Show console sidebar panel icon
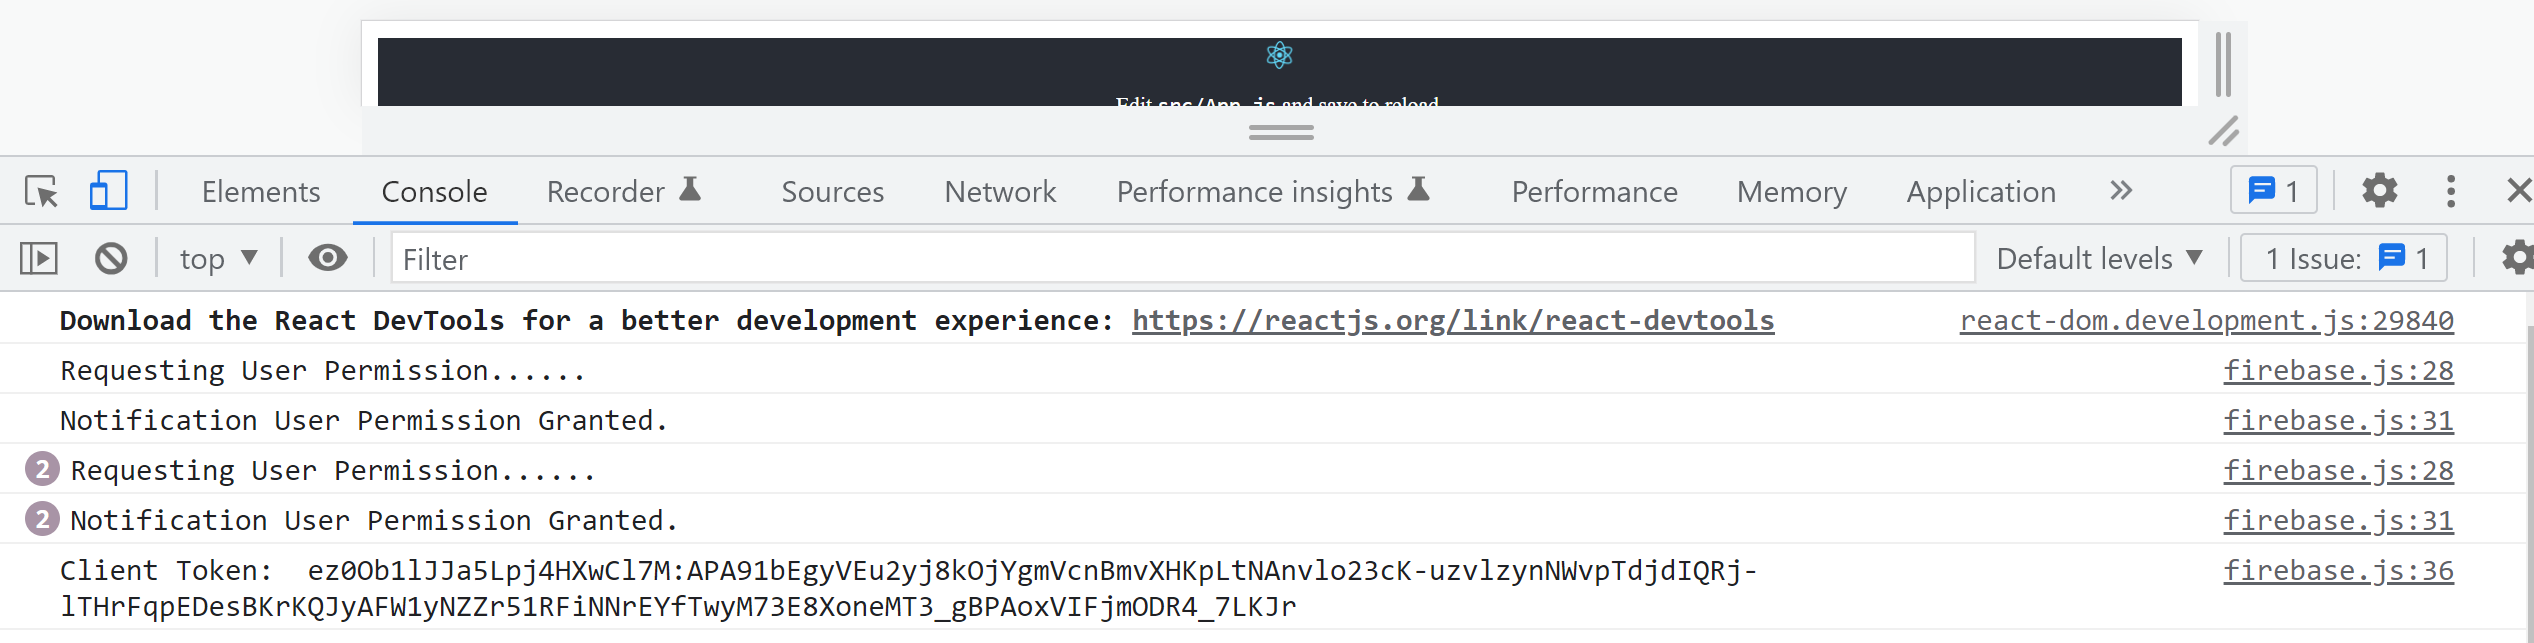2534x643 pixels. pyautogui.click(x=39, y=259)
